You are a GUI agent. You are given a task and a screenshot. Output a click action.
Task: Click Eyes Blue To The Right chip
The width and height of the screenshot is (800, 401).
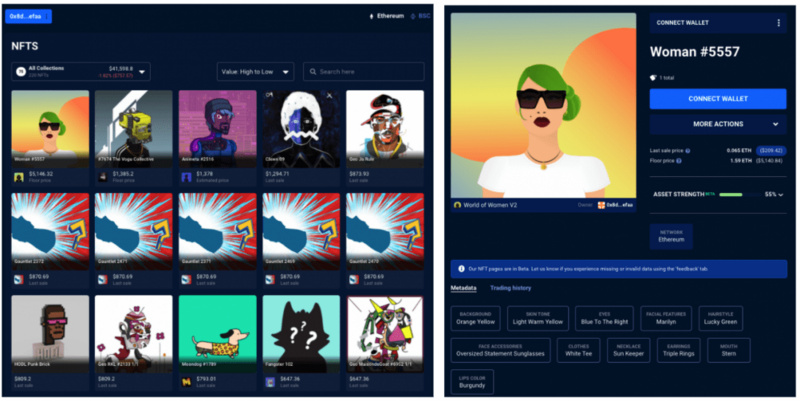(x=604, y=318)
